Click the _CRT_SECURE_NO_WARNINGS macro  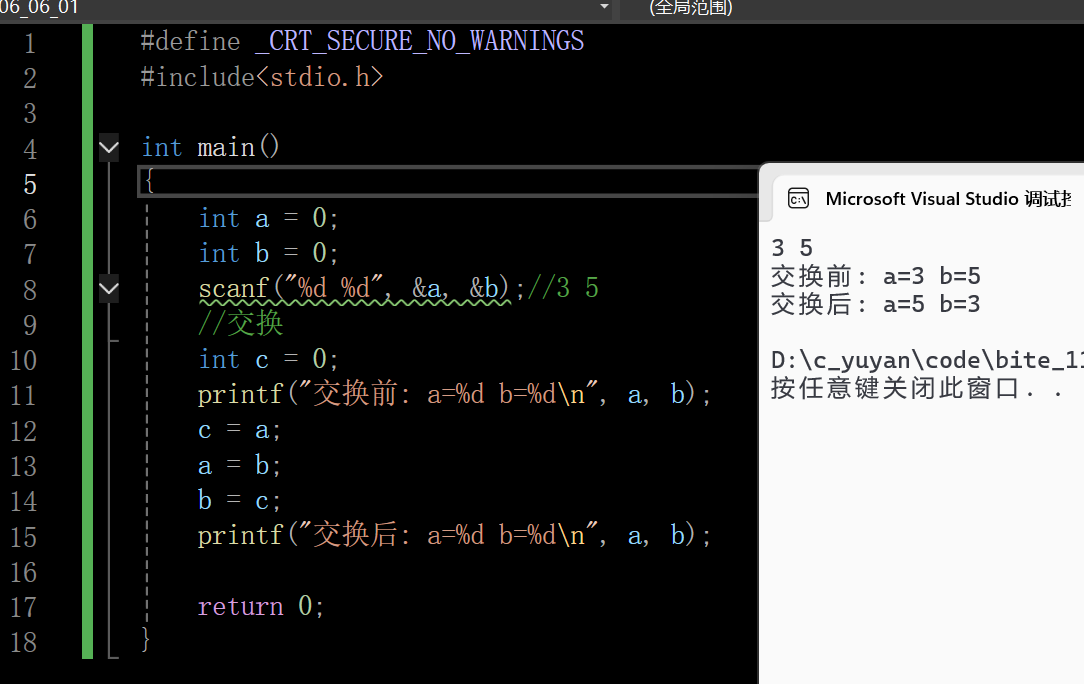[x=419, y=41]
